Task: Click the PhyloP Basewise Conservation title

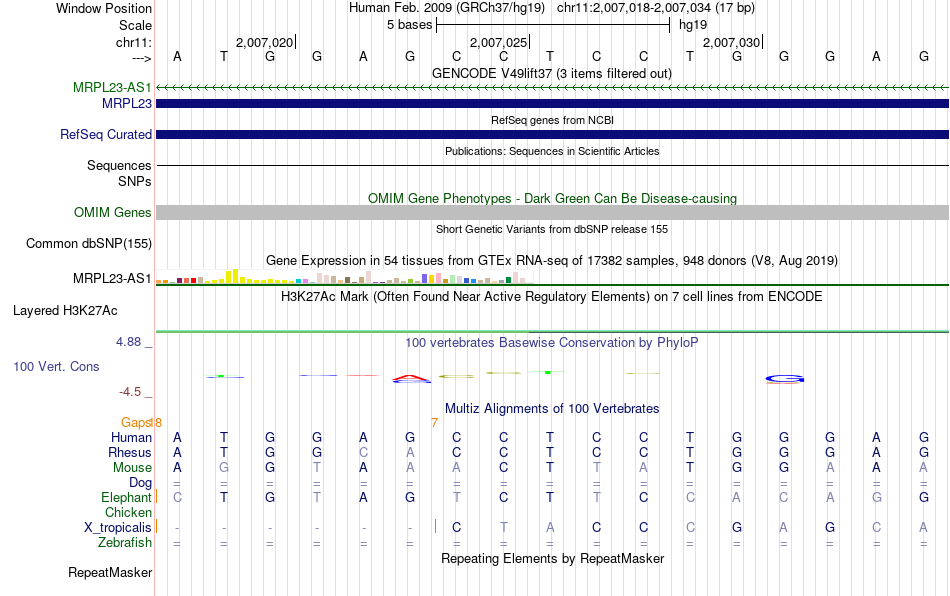Action: (x=552, y=342)
